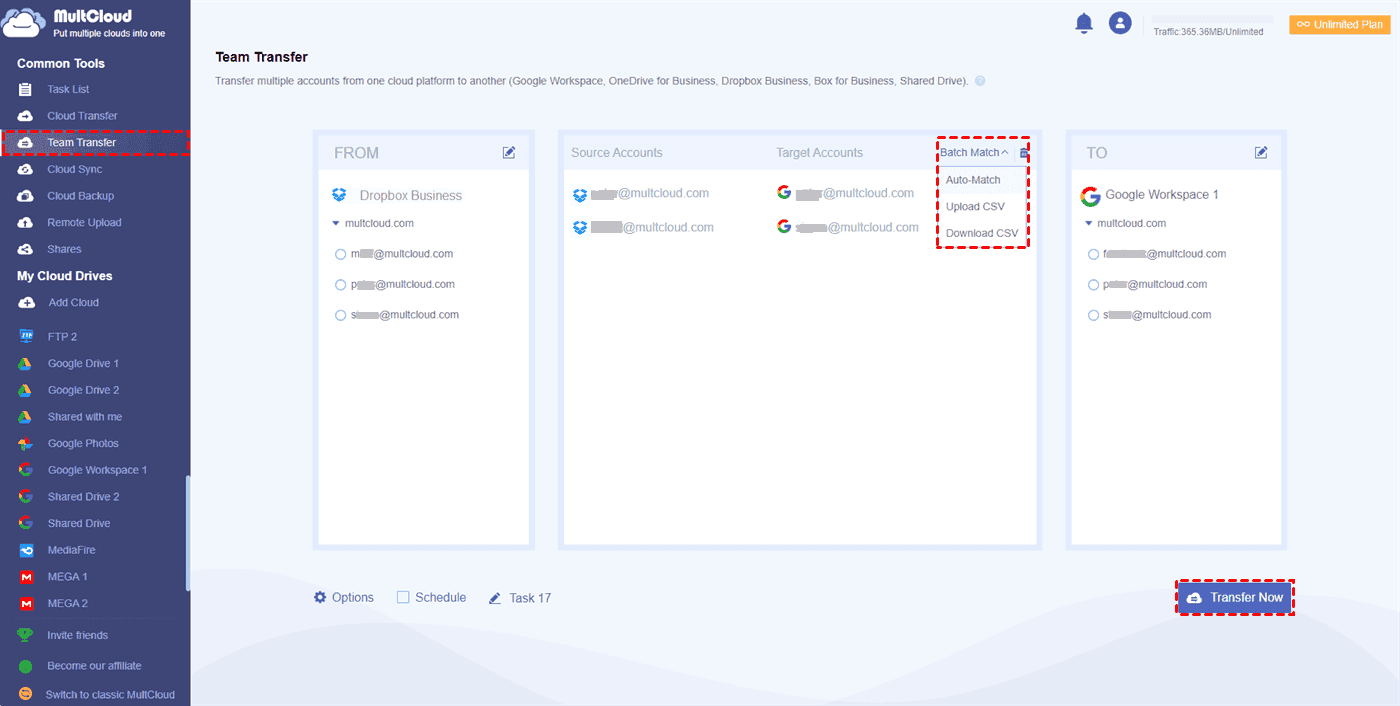Collapse multcloud.com tree in TO panel
Viewport: 1400px width, 706px height.
(1089, 223)
